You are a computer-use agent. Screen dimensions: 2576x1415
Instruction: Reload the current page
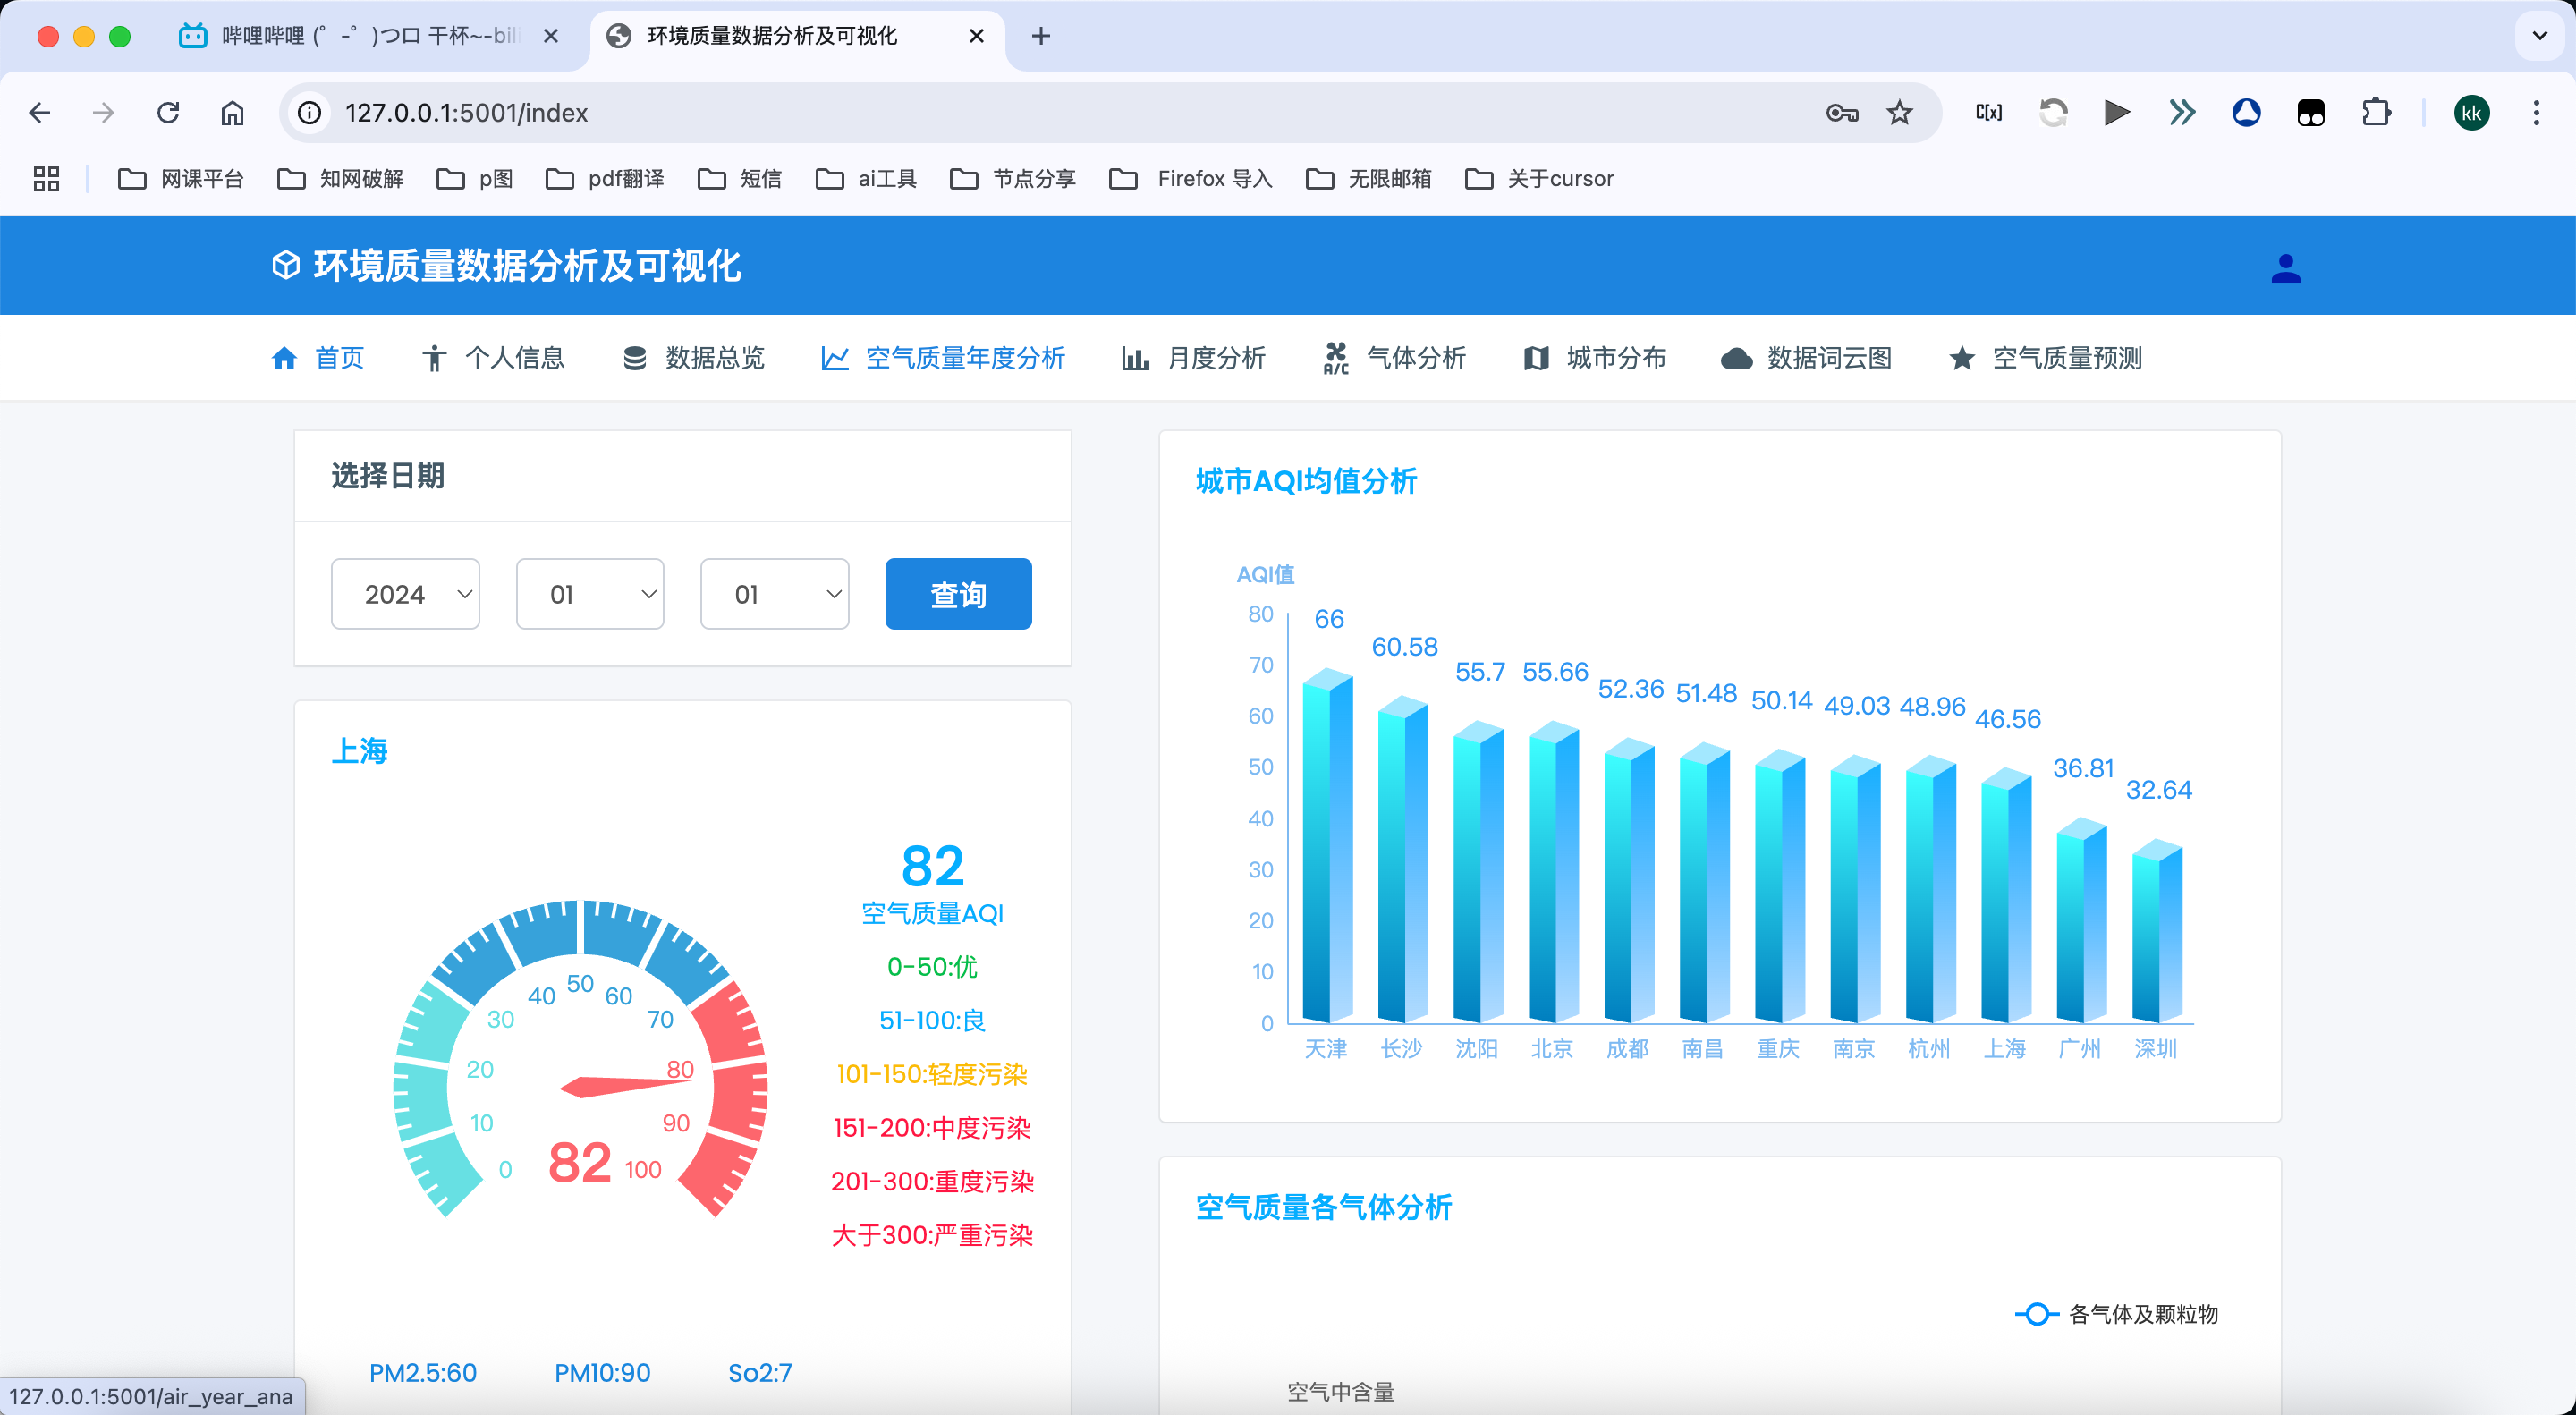[x=168, y=113]
